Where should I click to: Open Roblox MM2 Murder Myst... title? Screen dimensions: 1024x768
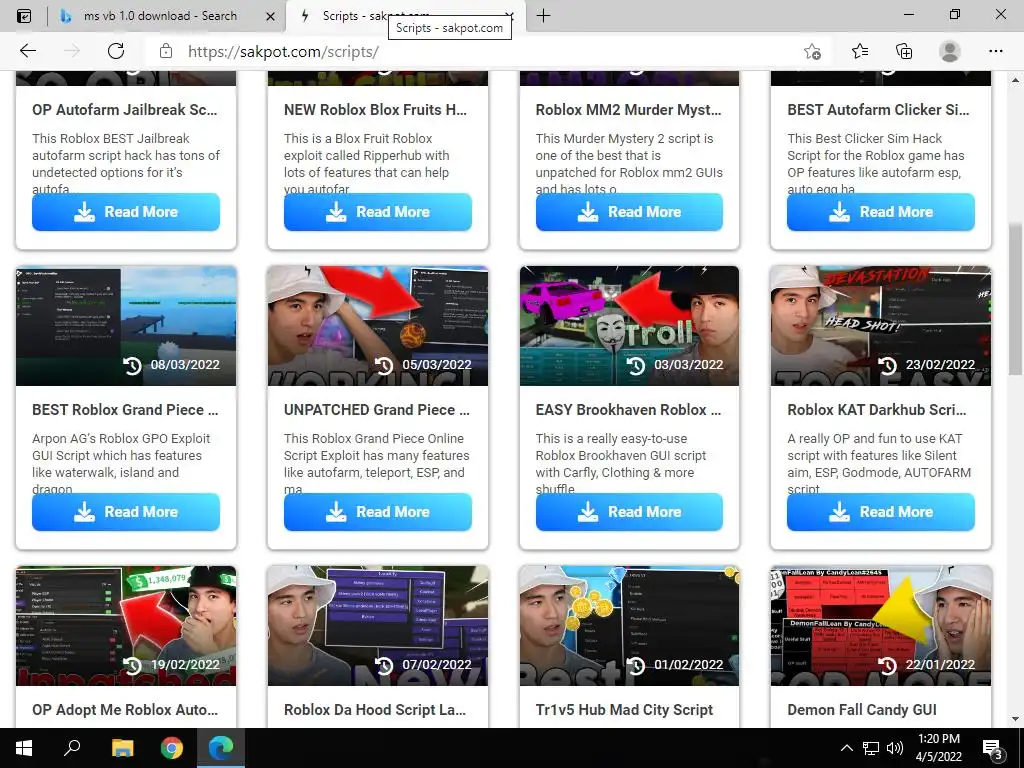tap(628, 110)
